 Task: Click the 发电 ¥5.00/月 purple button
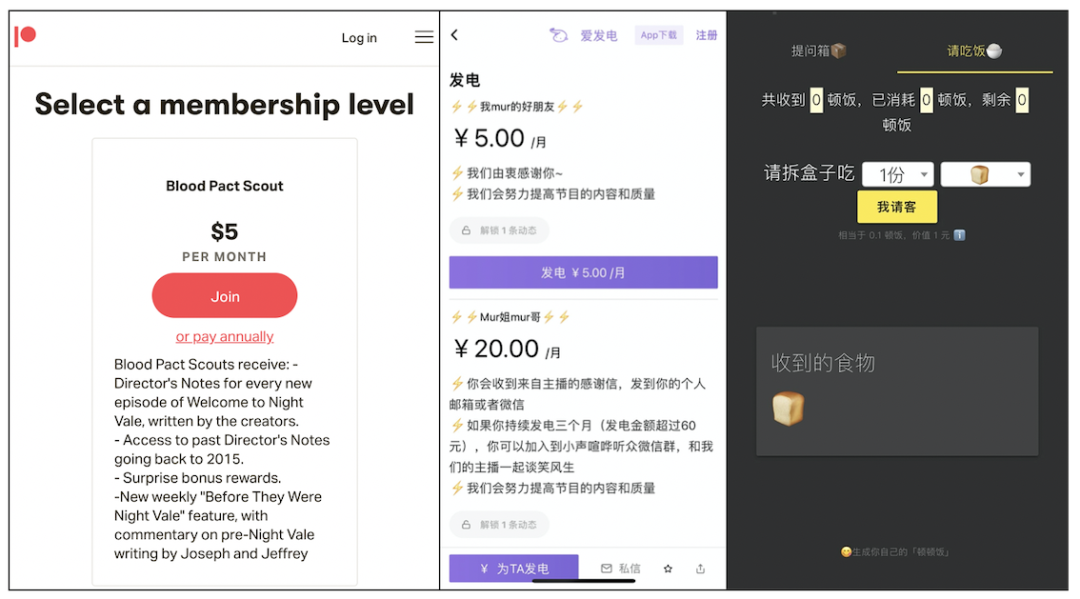[583, 273]
